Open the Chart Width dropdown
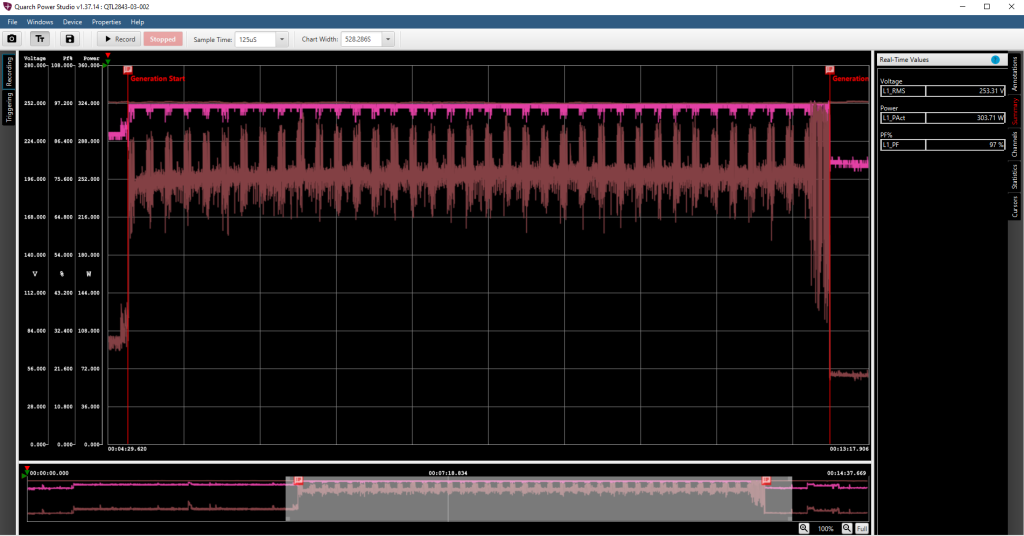This screenshot has height=536, width=1024. click(388, 39)
